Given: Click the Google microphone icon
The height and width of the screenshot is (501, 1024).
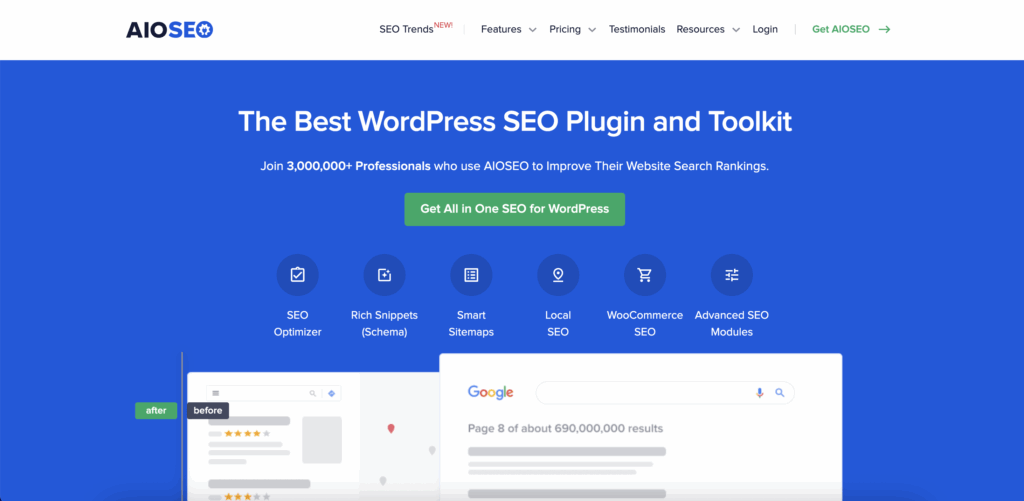Looking at the screenshot, I should pos(760,393).
